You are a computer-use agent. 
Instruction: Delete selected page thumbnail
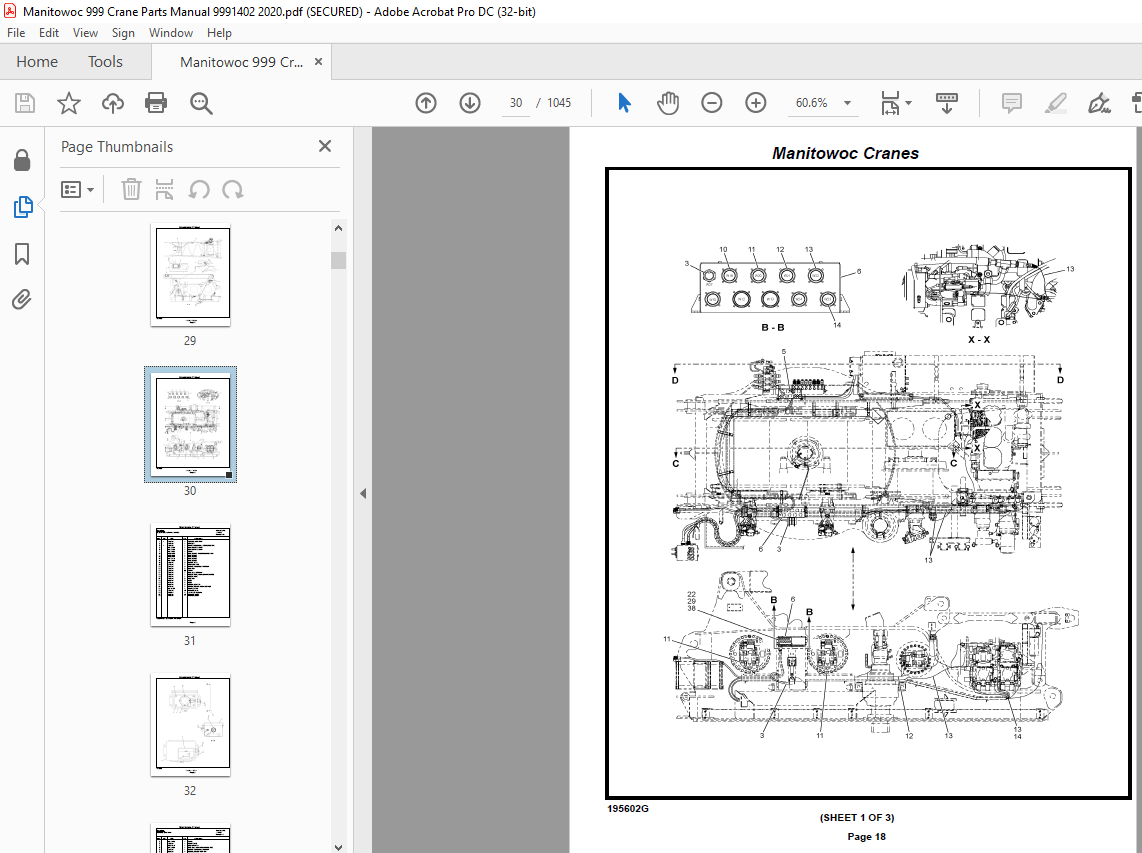click(x=131, y=189)
